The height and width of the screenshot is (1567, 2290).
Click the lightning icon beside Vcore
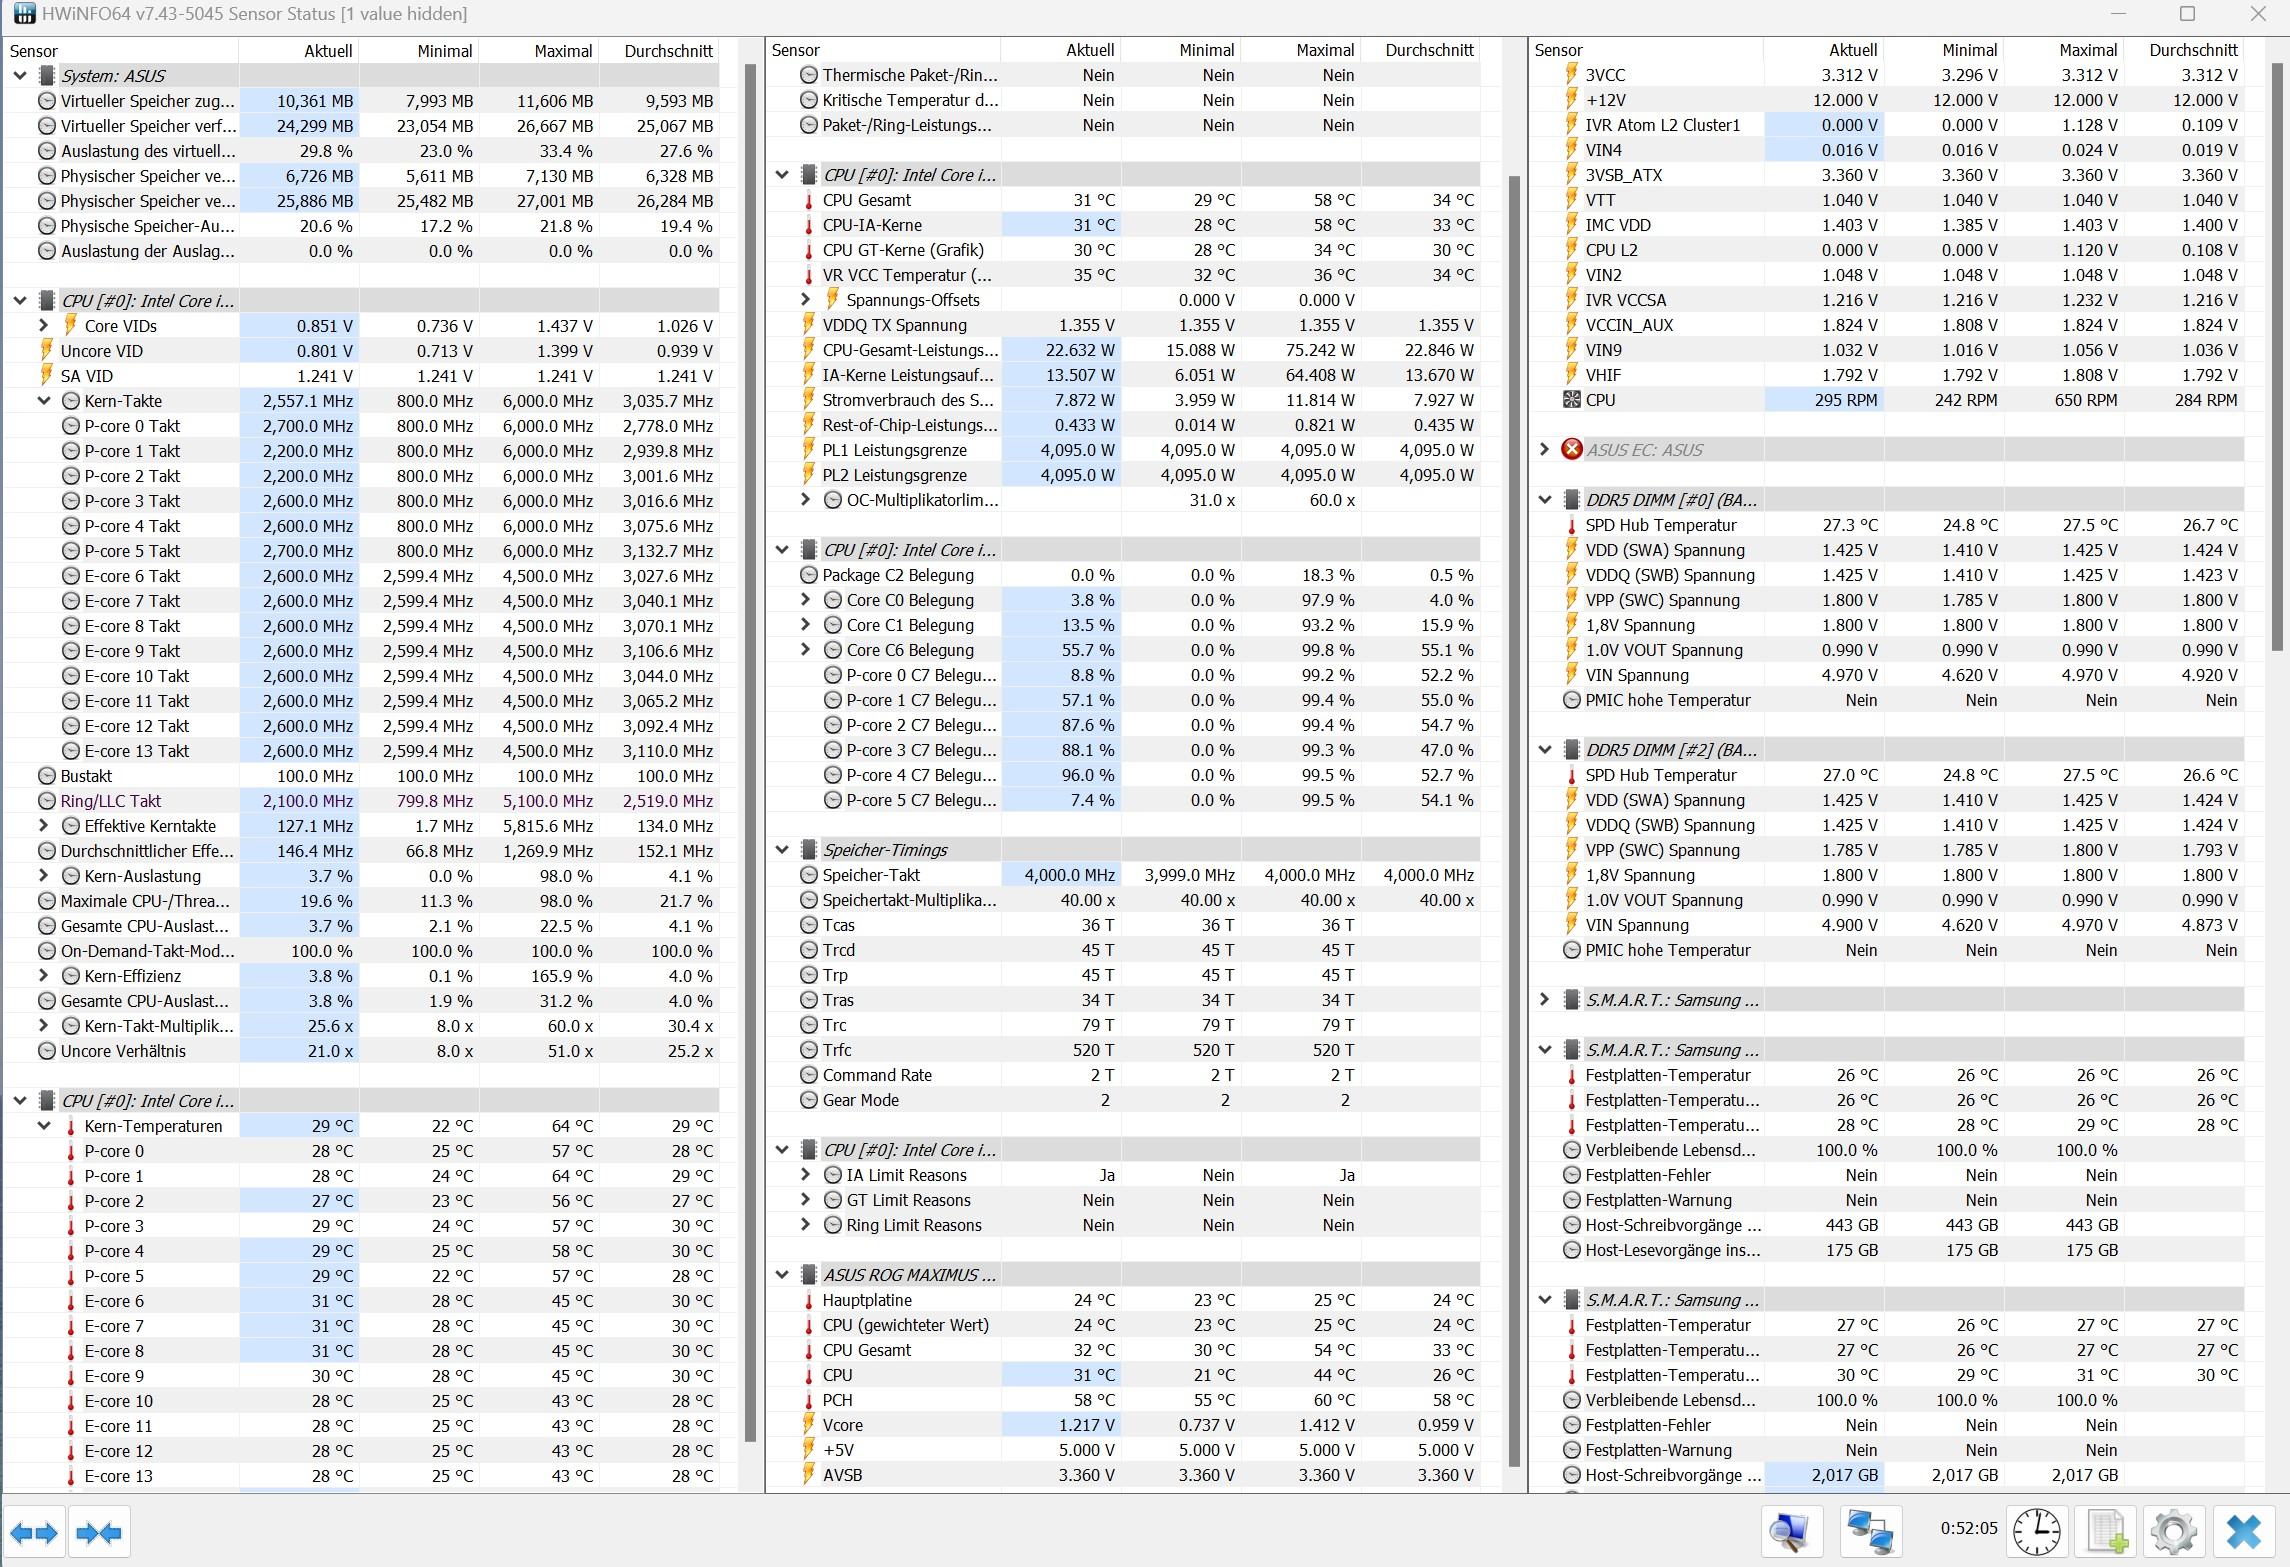point(809,1425)
